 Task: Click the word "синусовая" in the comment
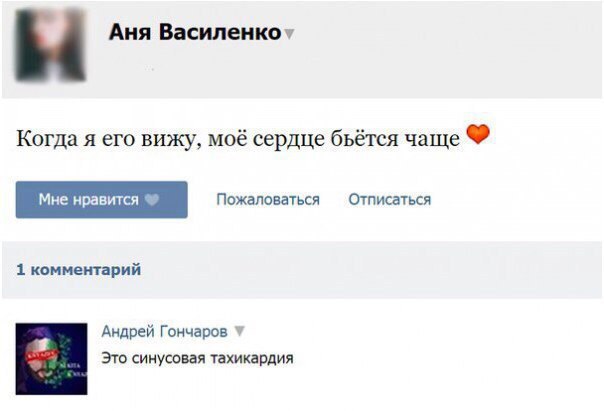pyautogui.click(x=168, y=358)
